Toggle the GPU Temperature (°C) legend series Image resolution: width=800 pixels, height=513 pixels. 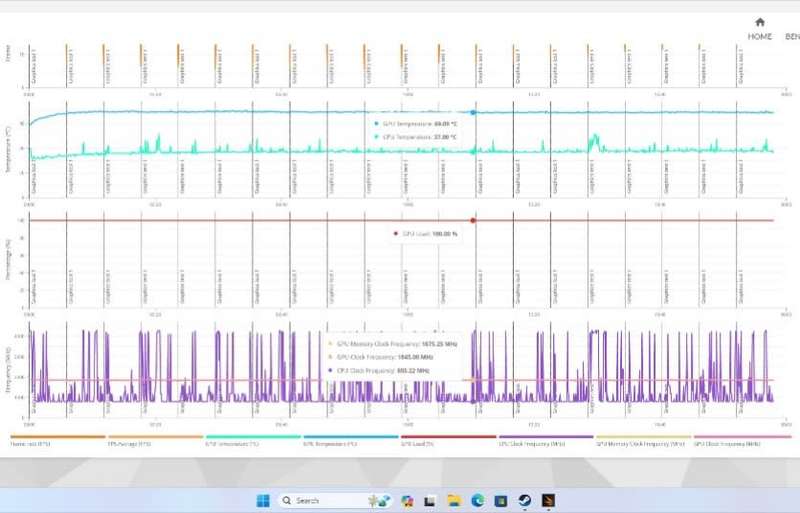pos(351,441)
